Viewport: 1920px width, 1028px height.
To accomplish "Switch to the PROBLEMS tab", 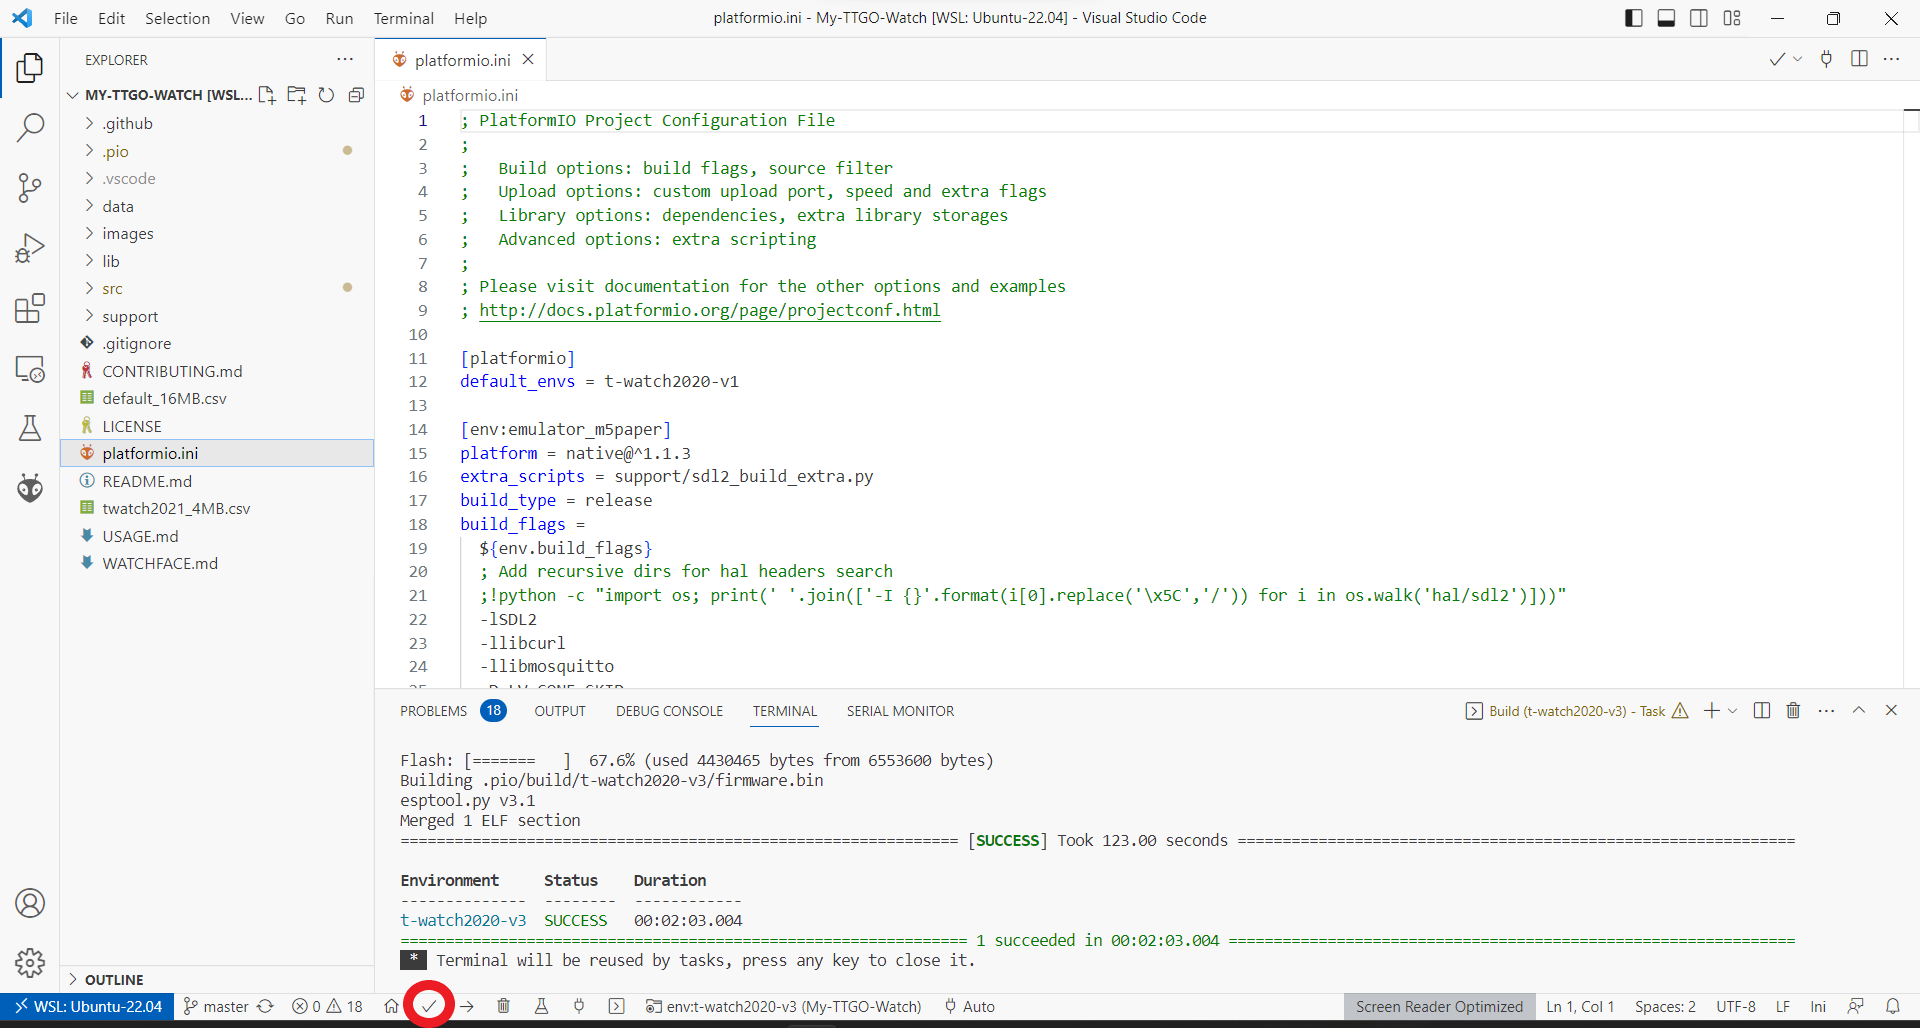I will coord(452,711).
